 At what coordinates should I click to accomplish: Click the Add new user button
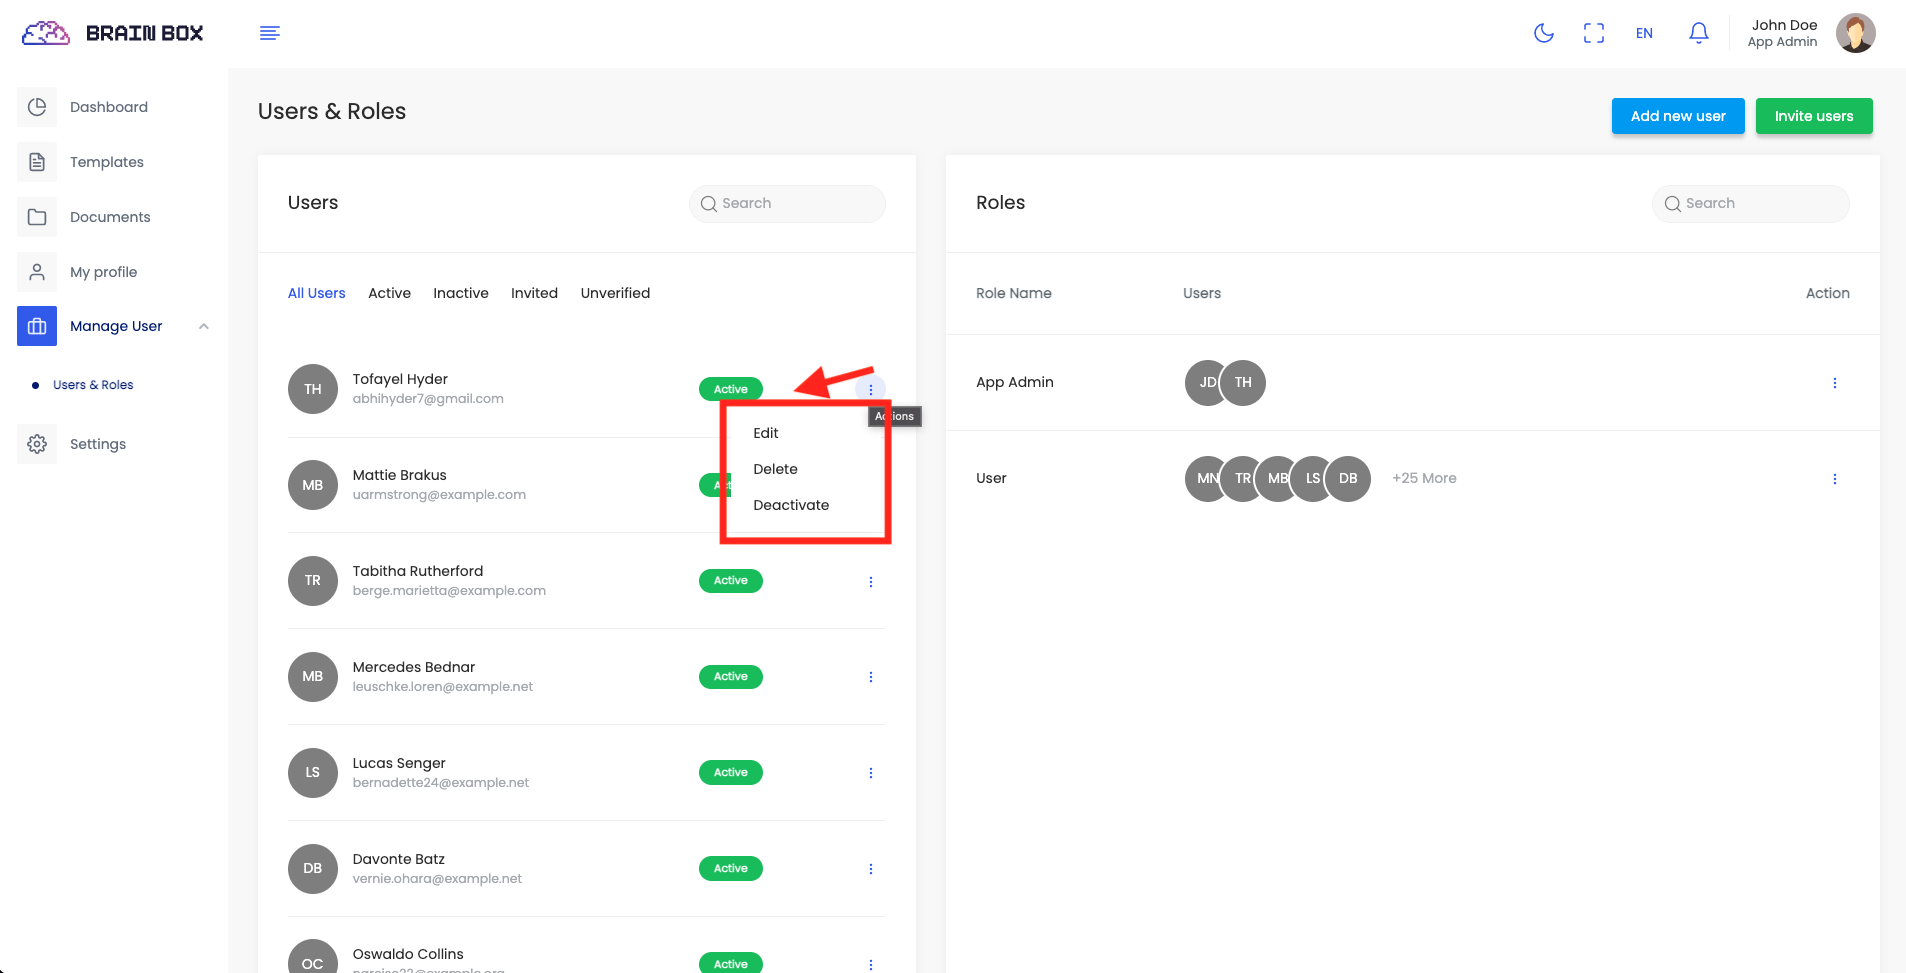pos(1677,116)
